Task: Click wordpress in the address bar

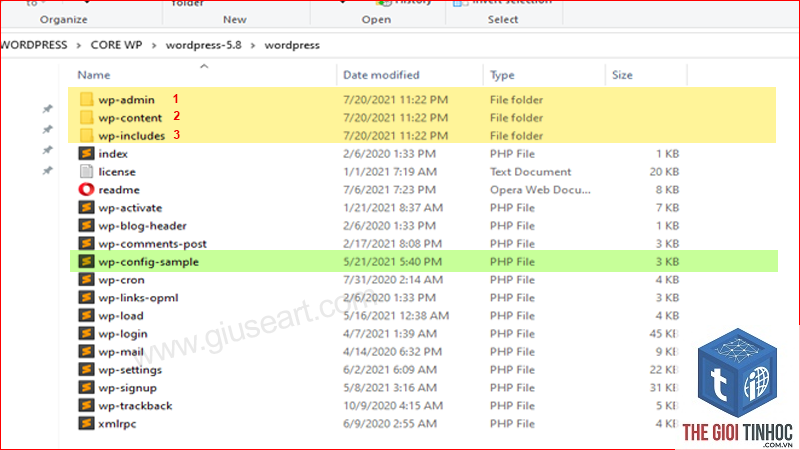Action: (292, 45)
